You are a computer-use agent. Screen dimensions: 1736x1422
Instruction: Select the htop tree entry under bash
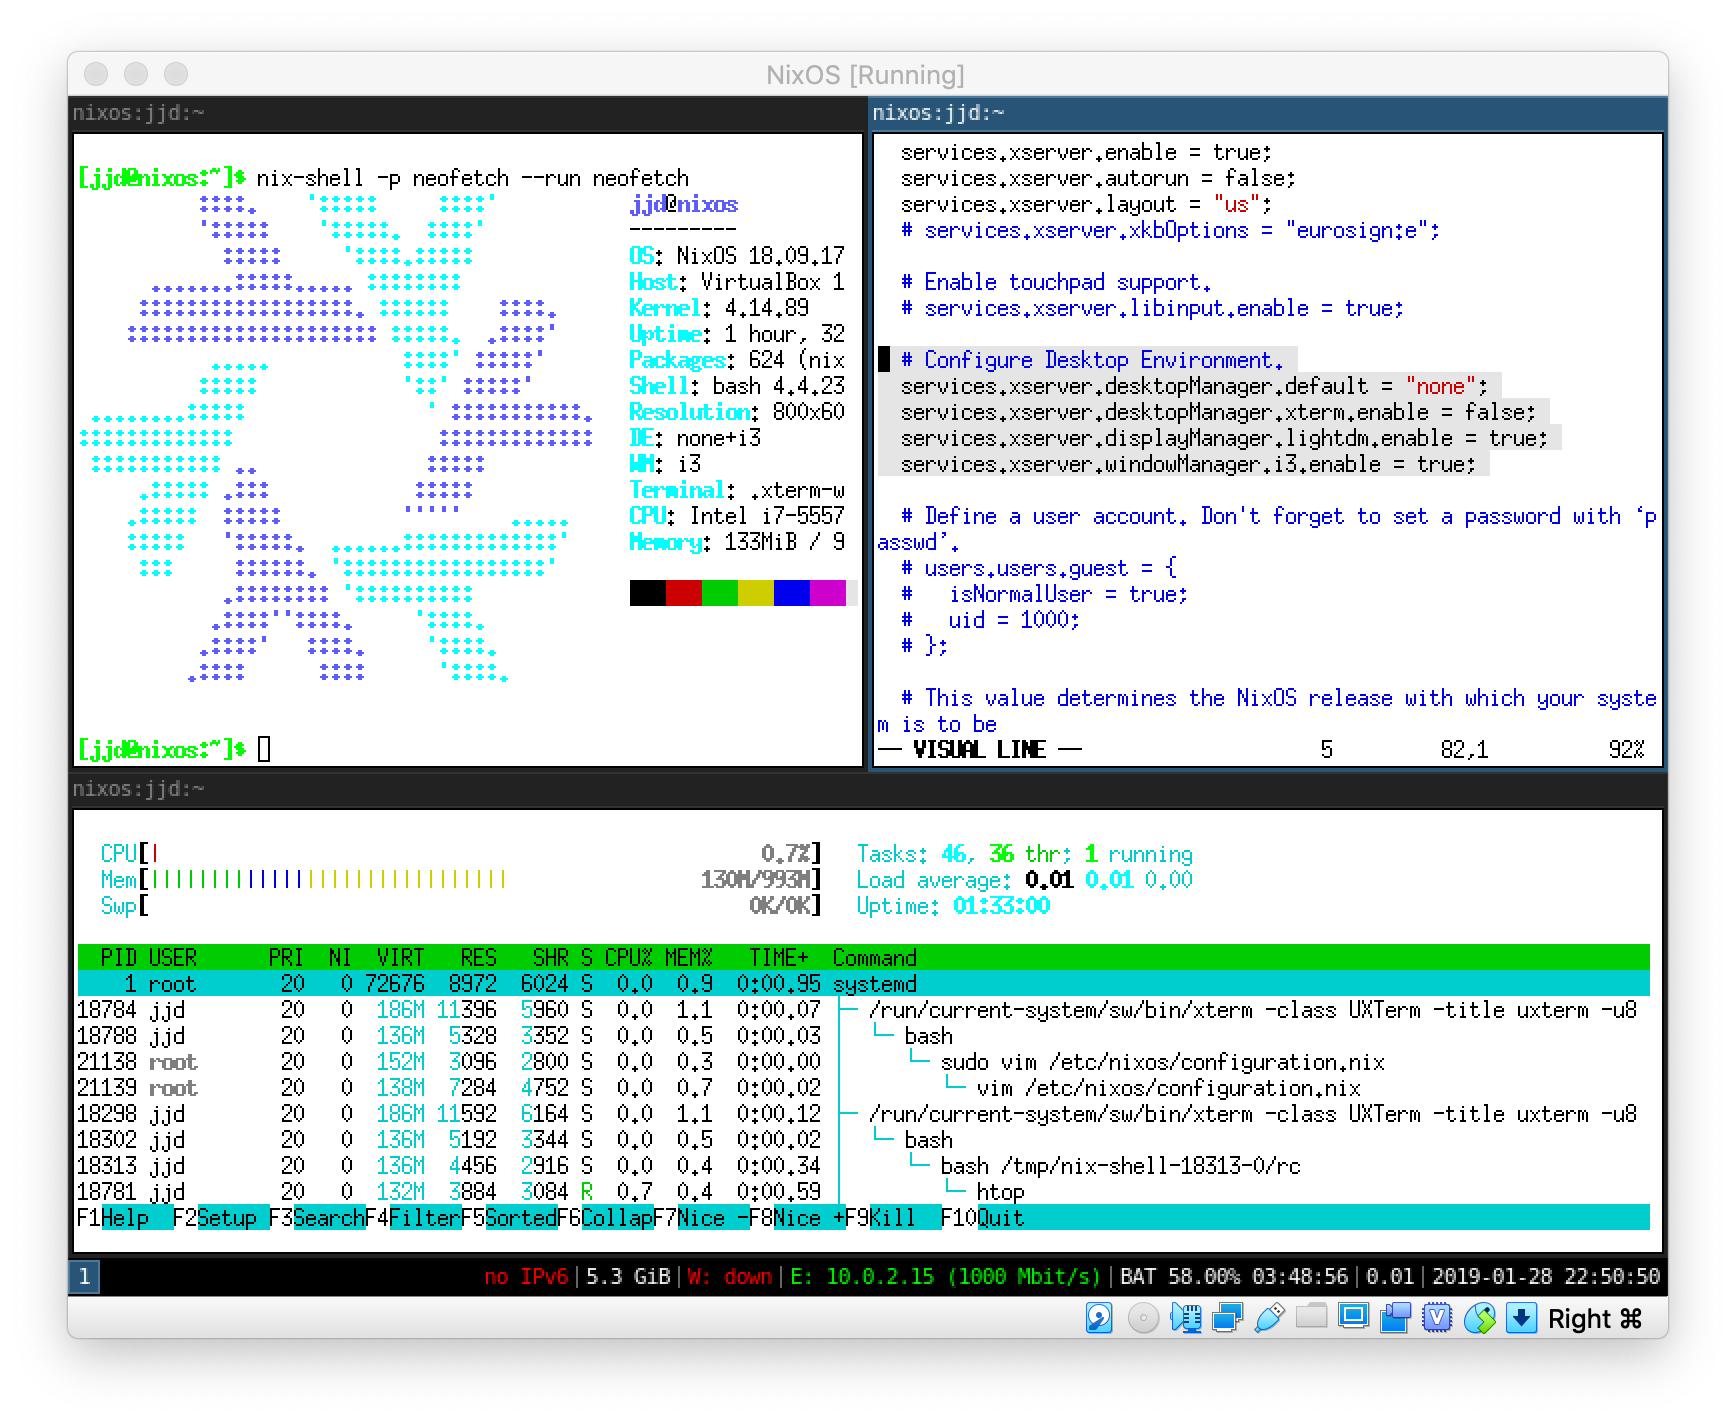point(1000,1191)
